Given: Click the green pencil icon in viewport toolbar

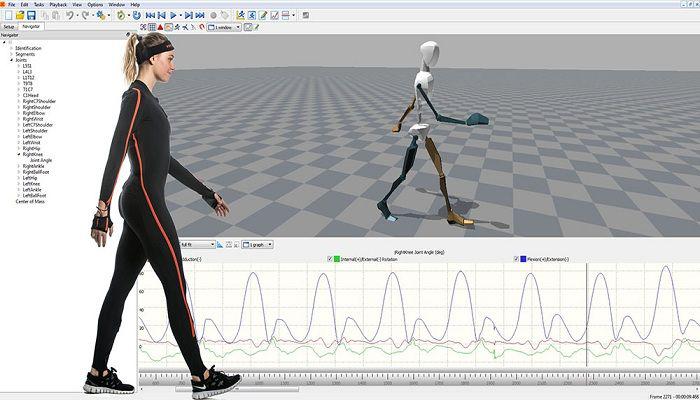Looking at the screenshot, I should pos(257,27).
